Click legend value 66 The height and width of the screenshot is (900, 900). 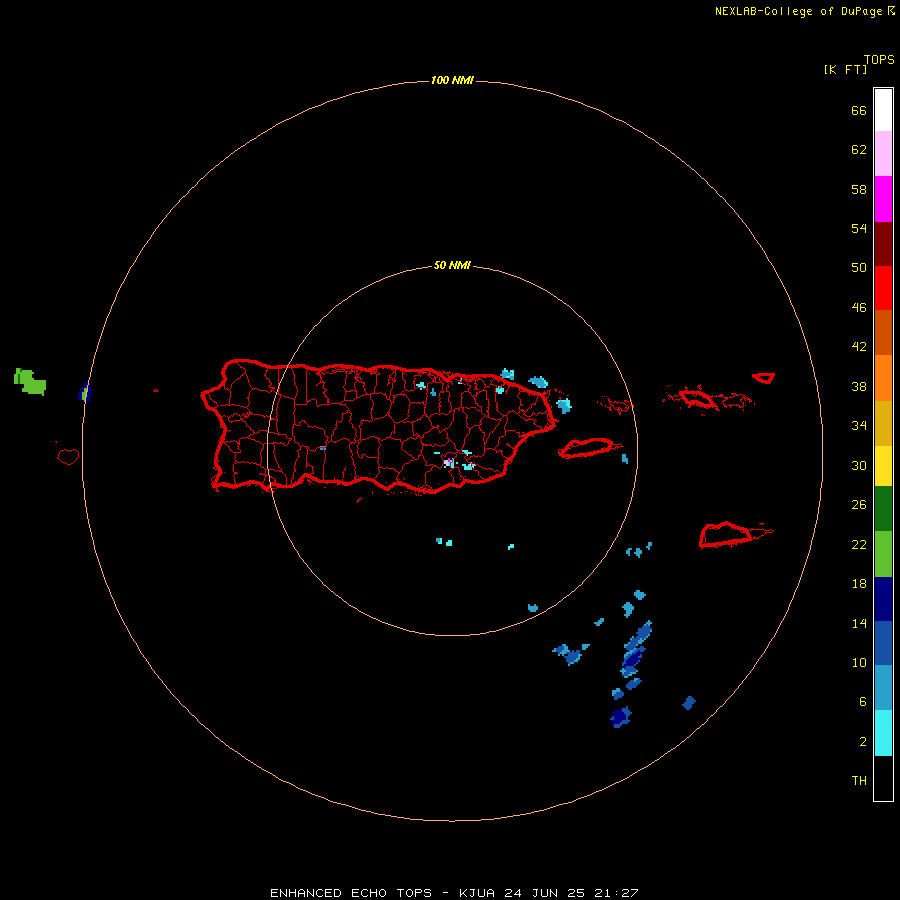(859, 110)
